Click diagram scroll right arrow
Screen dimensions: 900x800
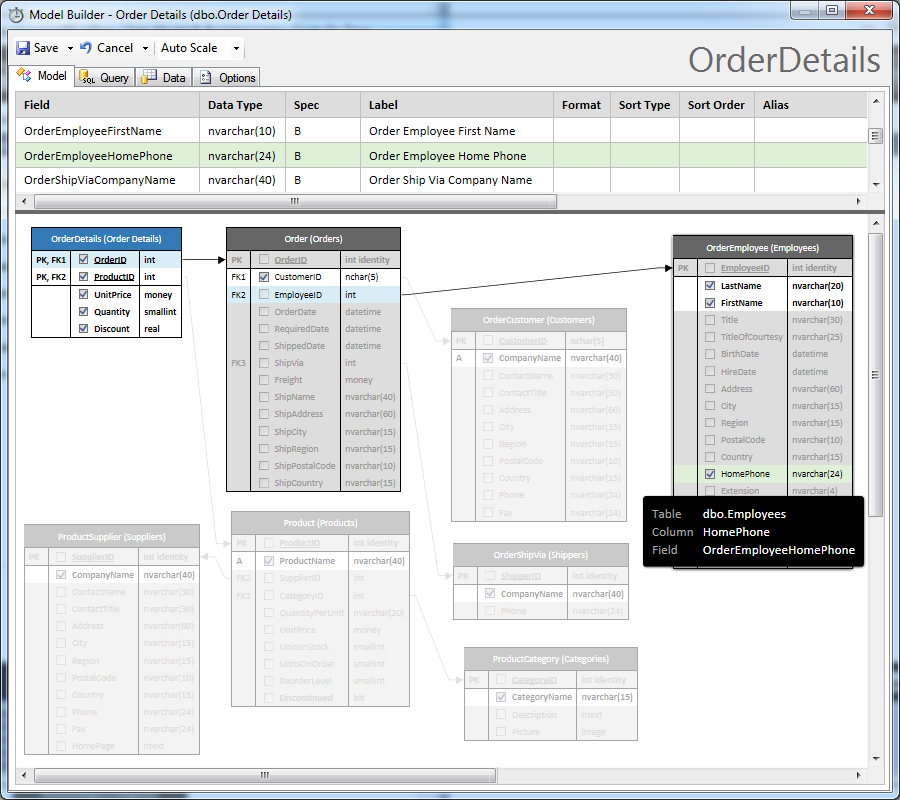click(x=859, y=775)
